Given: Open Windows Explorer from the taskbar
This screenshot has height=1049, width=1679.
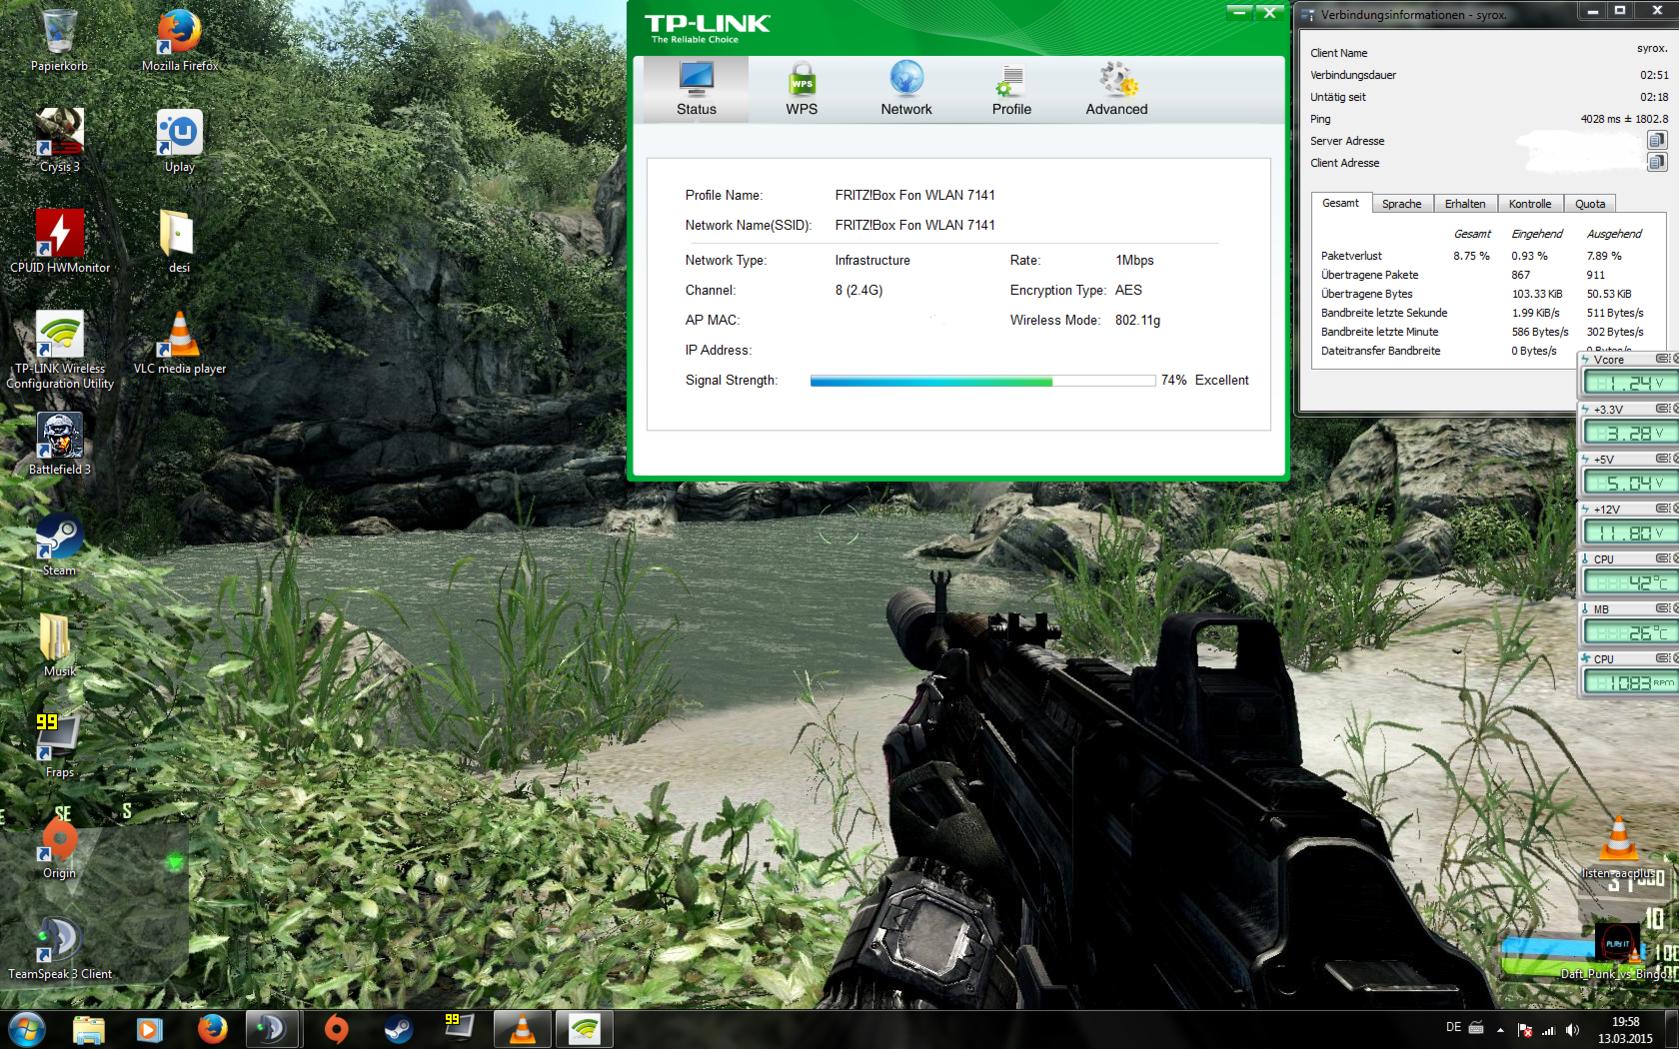Looking at the screenshot, I should coord(88,1029).
